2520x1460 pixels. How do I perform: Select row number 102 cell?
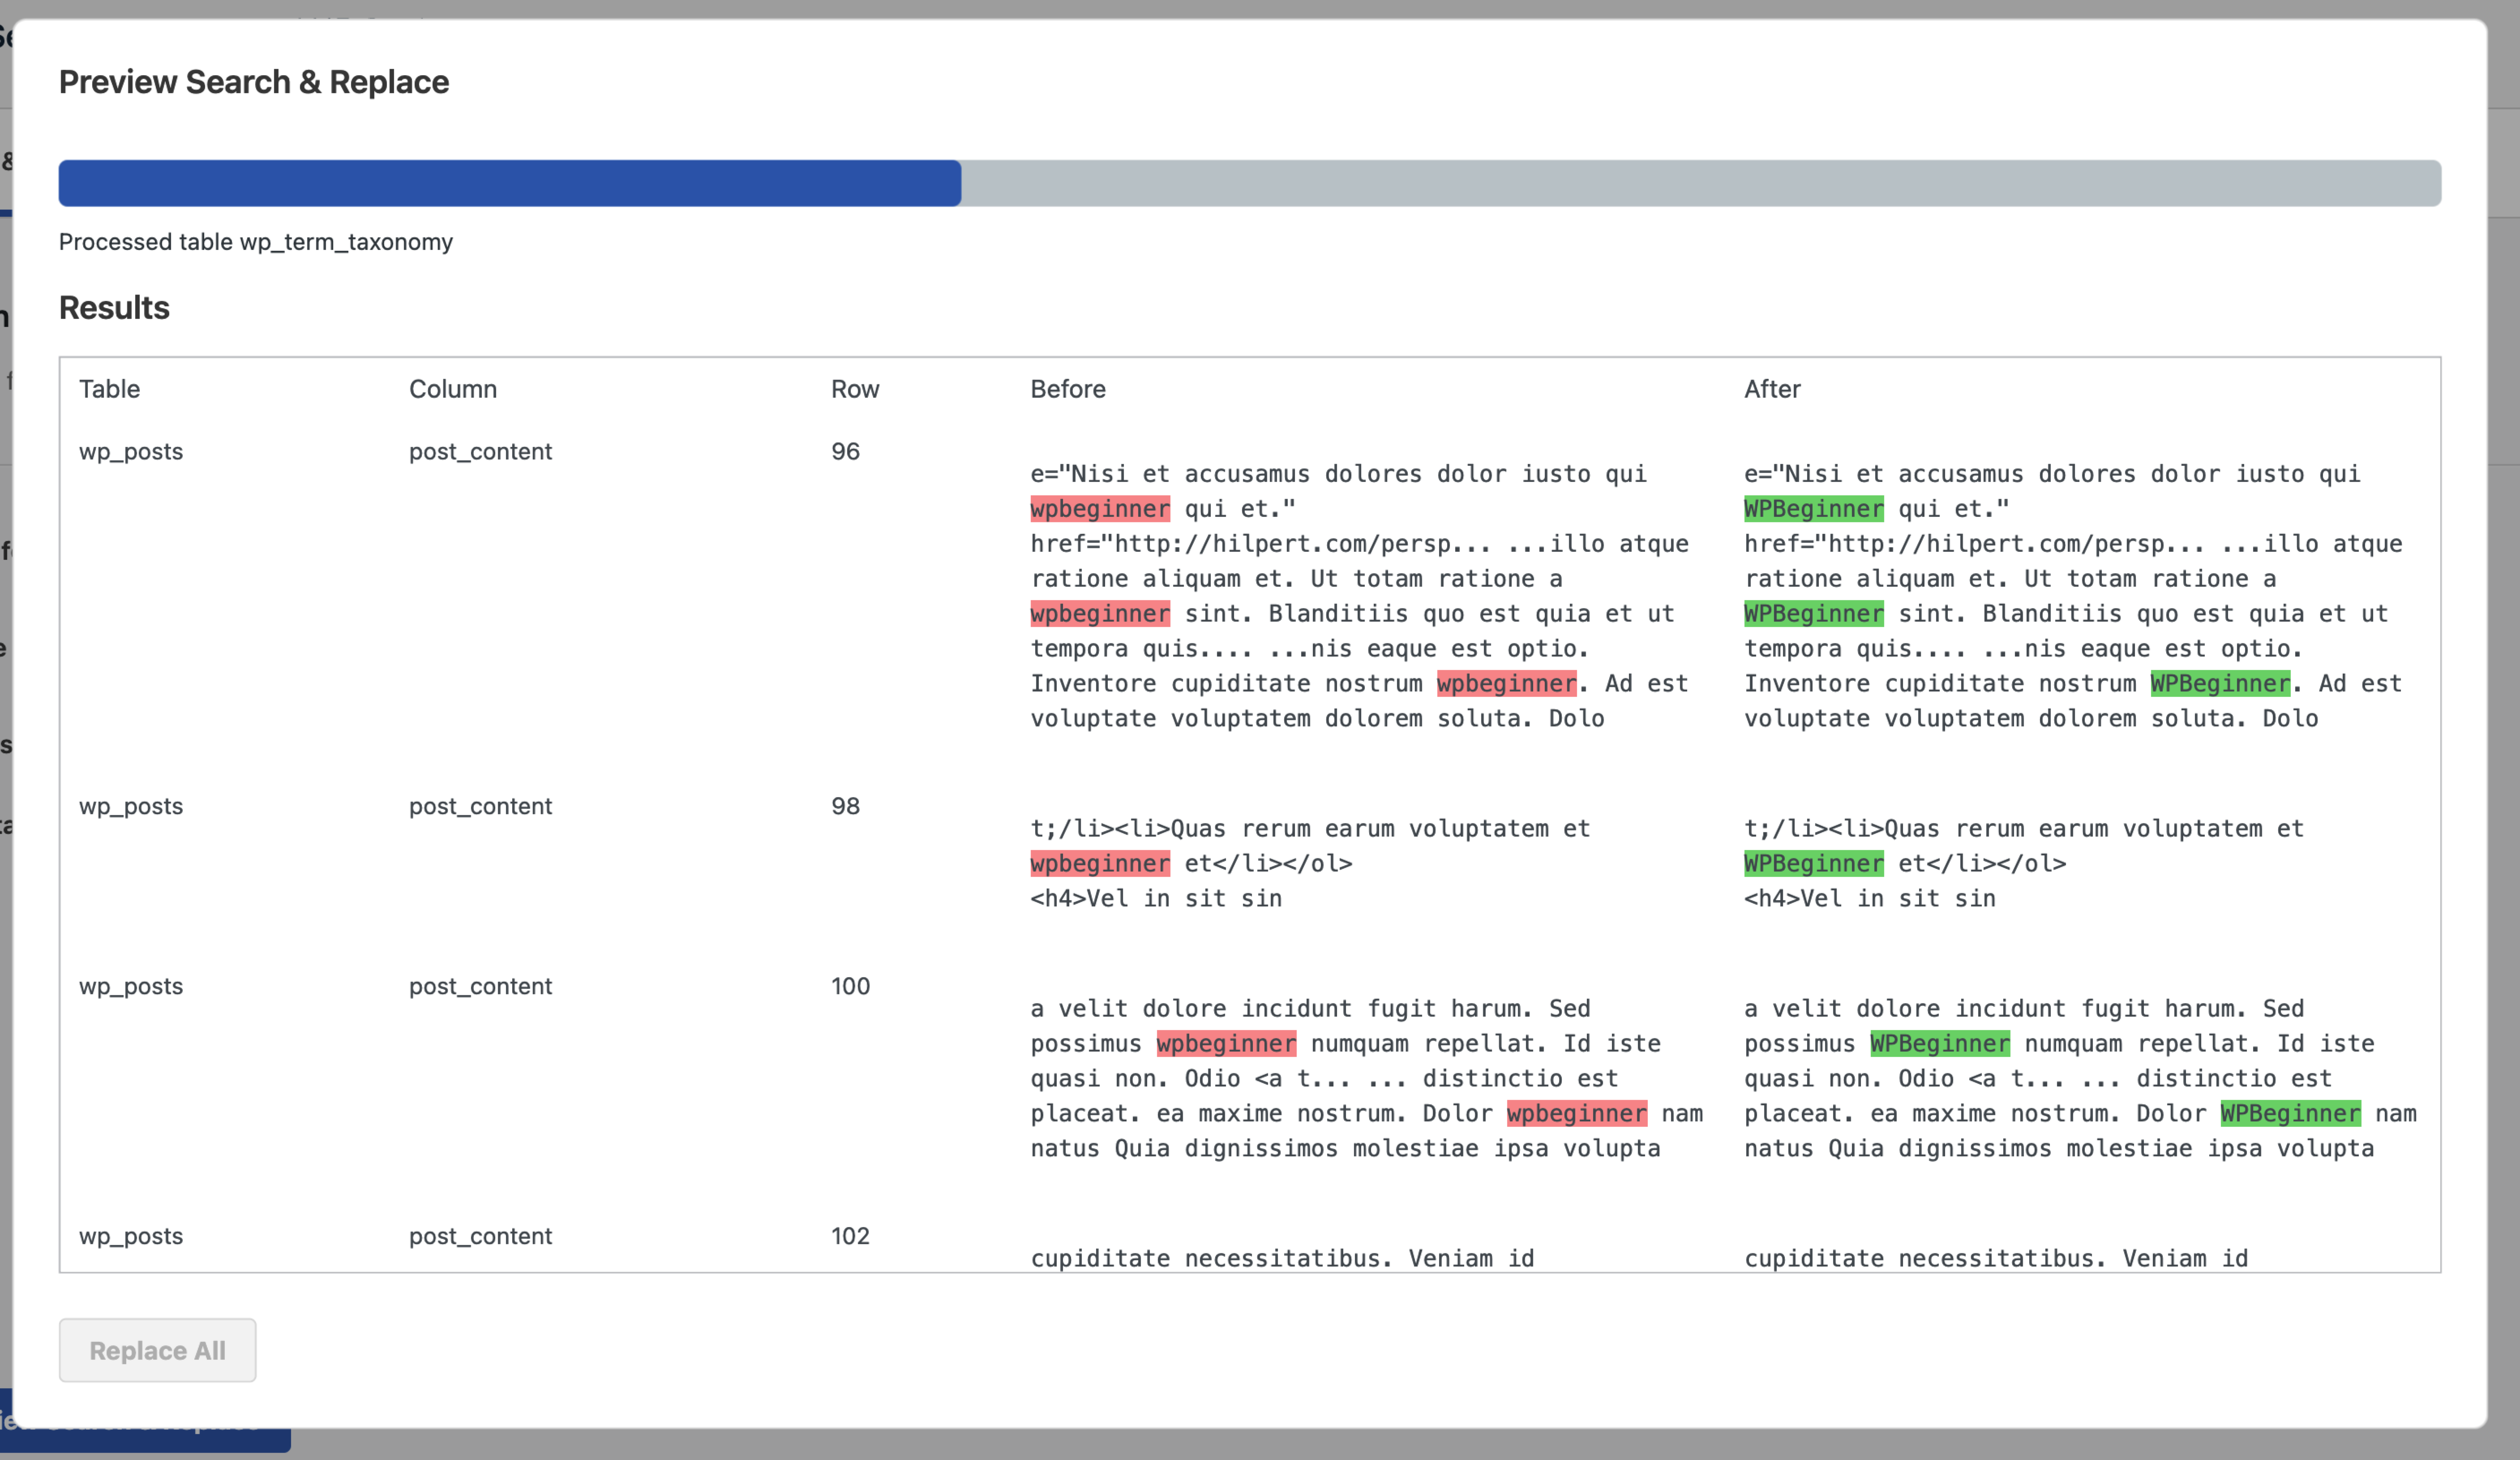tap(850, 1236)
